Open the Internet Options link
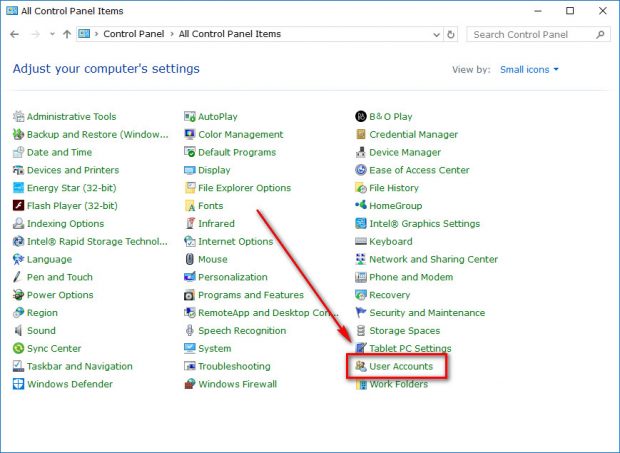620x453 pixels. click(x=236, y=241)
